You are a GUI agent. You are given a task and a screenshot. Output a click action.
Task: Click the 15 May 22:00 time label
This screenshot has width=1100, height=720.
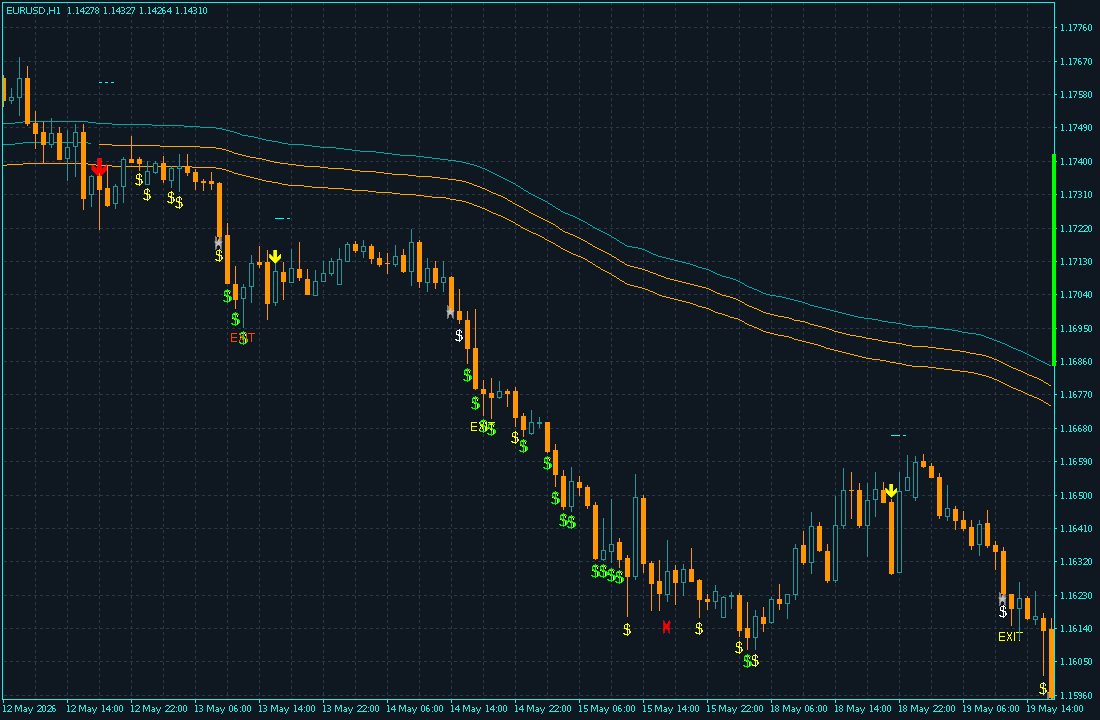[735, 709]
